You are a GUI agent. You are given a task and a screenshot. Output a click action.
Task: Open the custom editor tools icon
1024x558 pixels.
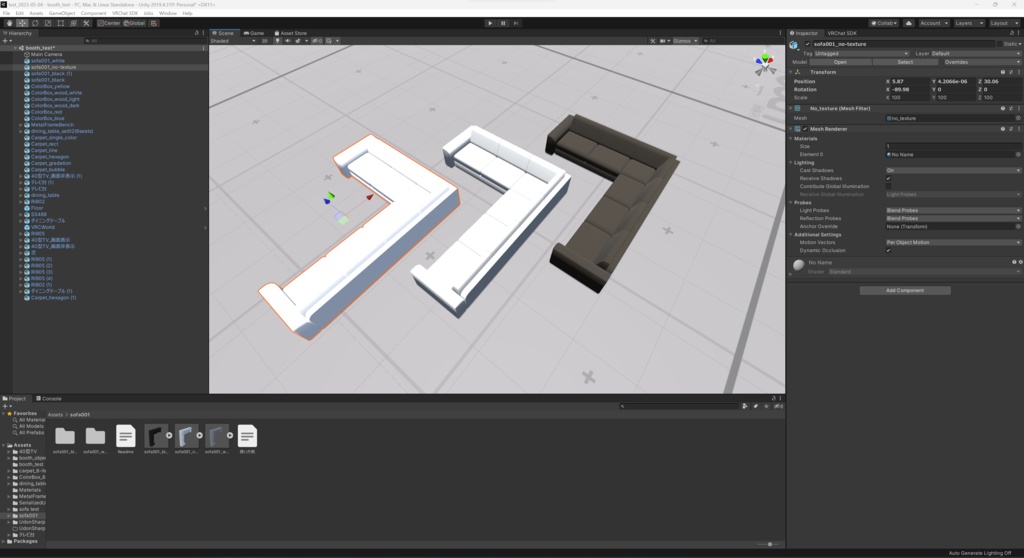tap(86, 23)
